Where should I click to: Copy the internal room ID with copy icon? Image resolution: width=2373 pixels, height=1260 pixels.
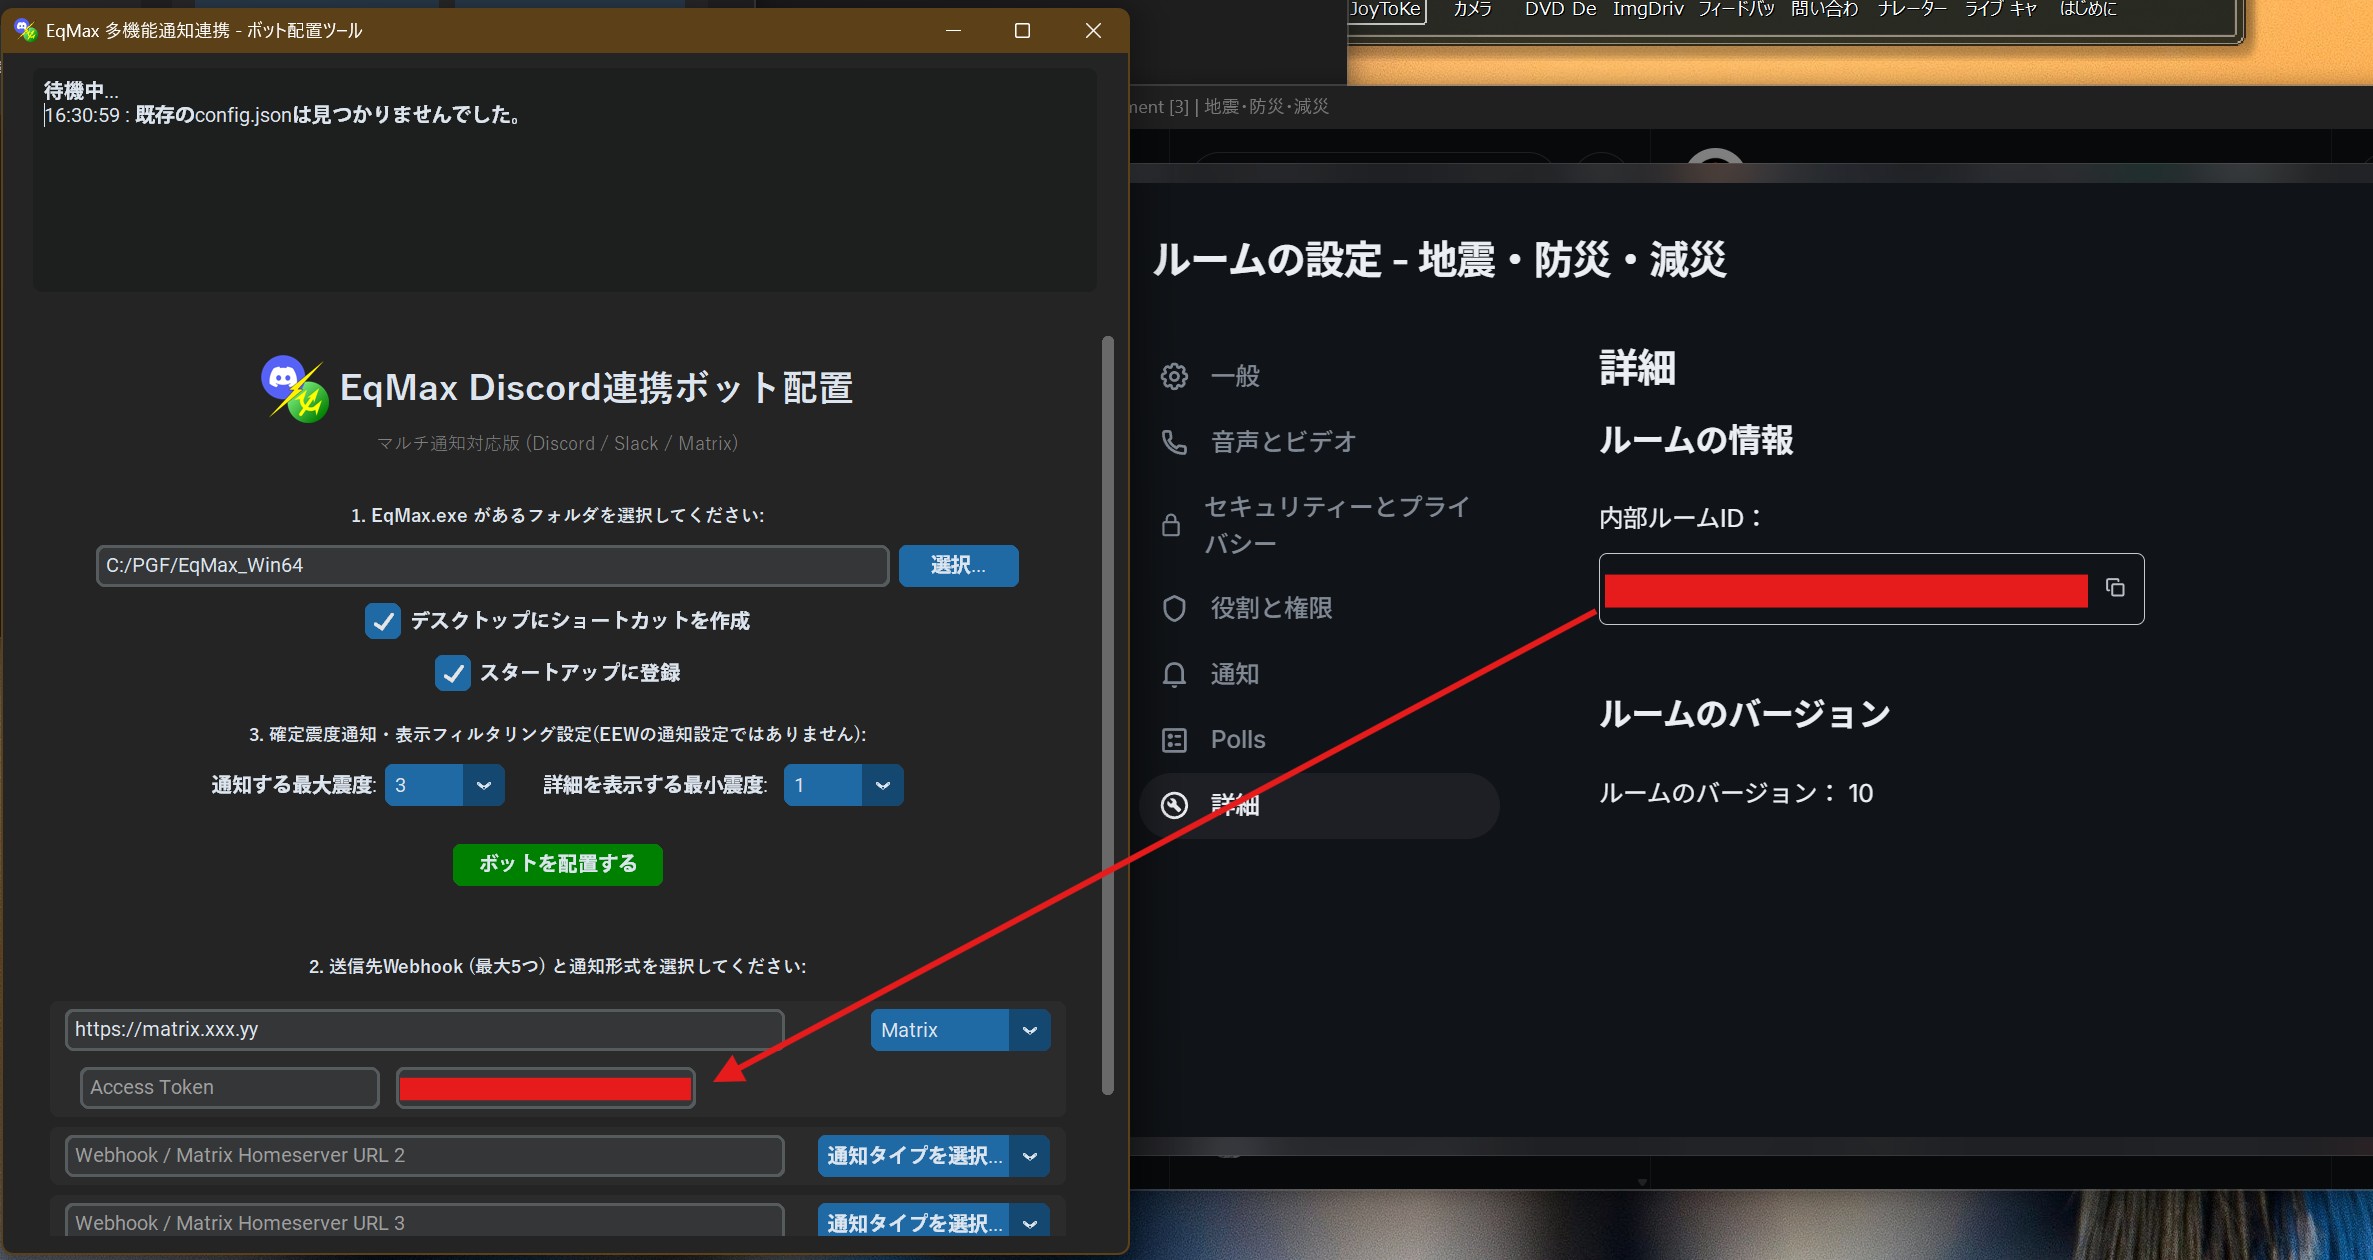click(2116, 589)
